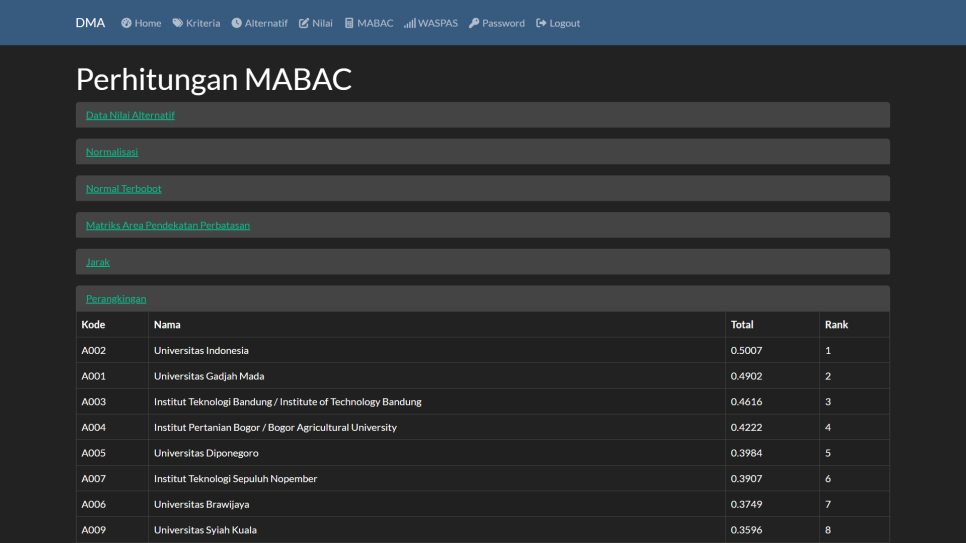Click the total value 0.4902
This screenshot has height=543, width=966.
coord(746,376)
